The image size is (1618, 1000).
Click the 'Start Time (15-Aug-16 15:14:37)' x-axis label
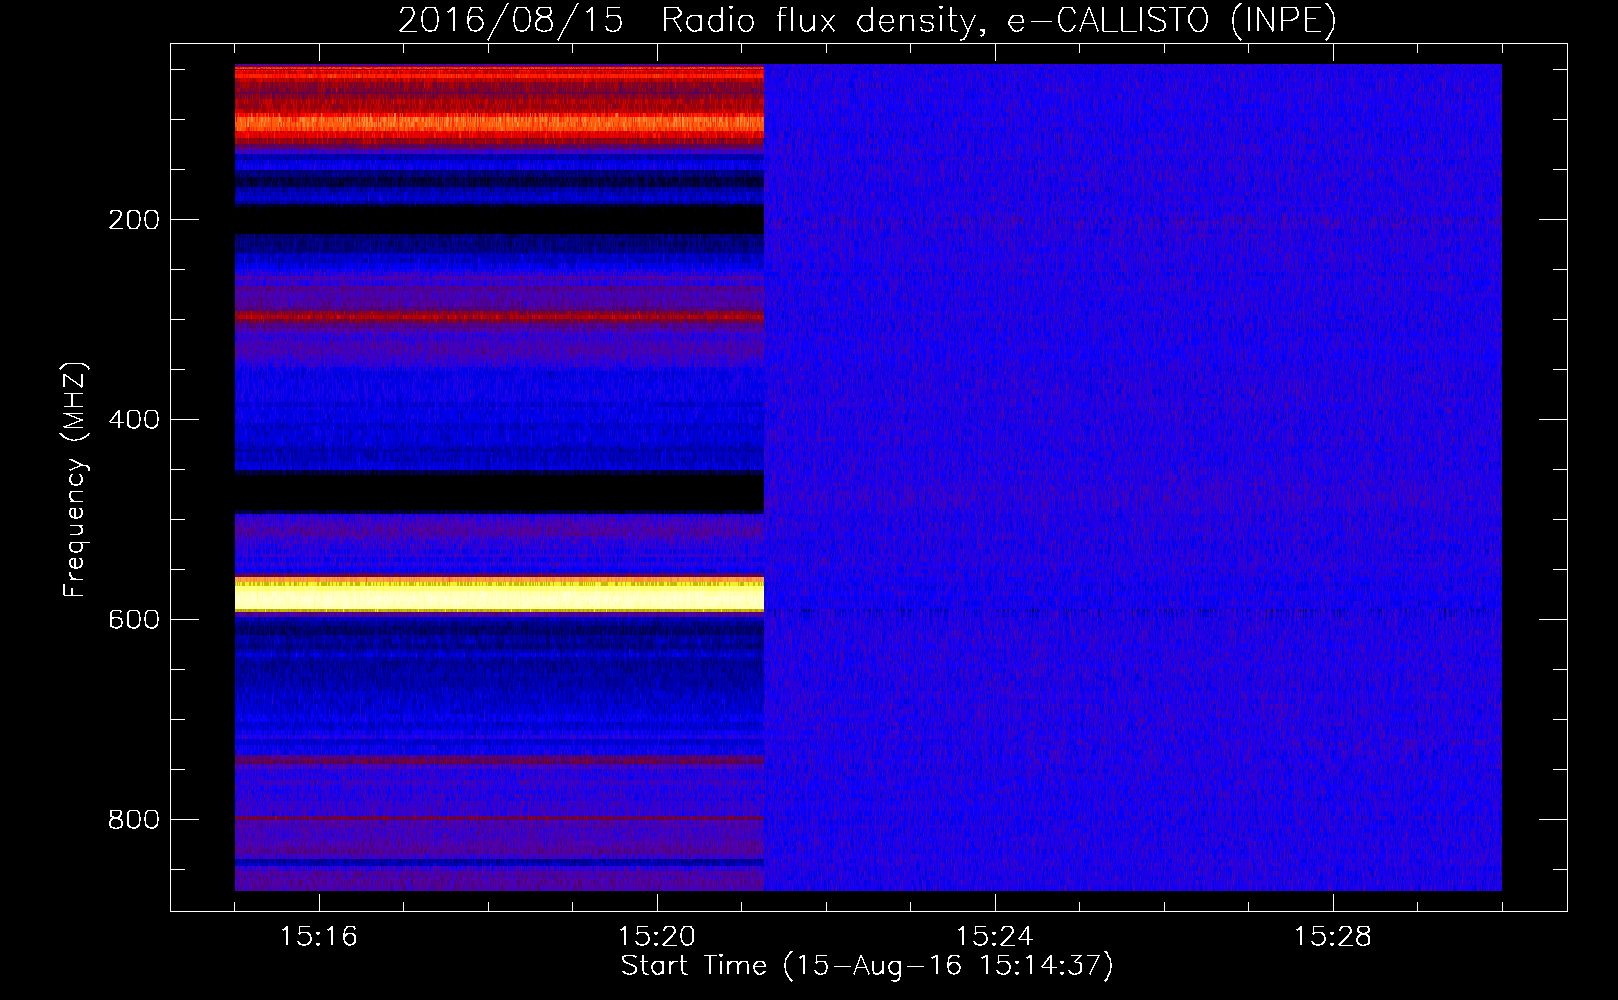coord(867,966)
